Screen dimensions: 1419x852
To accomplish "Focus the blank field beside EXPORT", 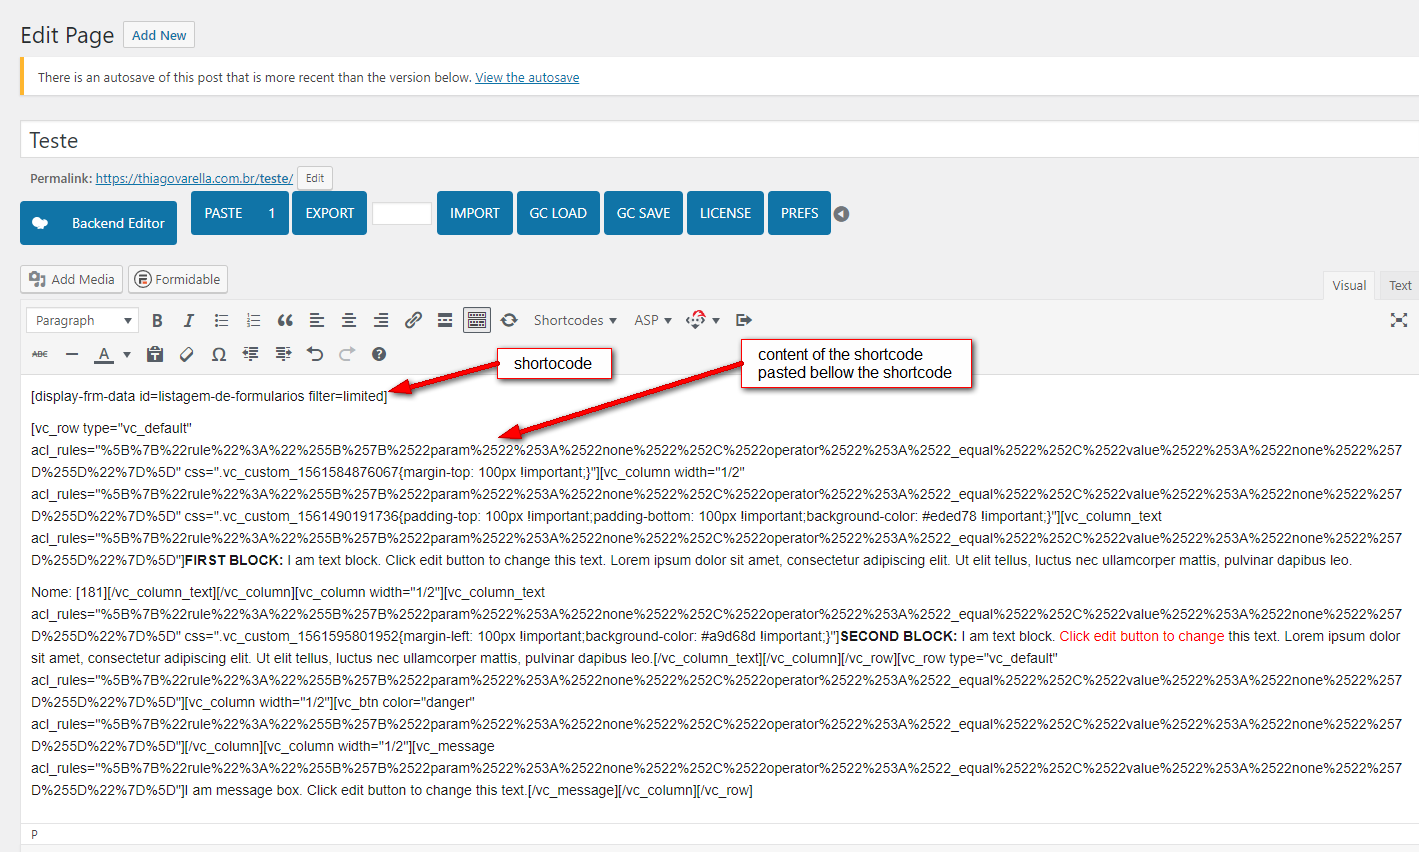I will point(402,213).
